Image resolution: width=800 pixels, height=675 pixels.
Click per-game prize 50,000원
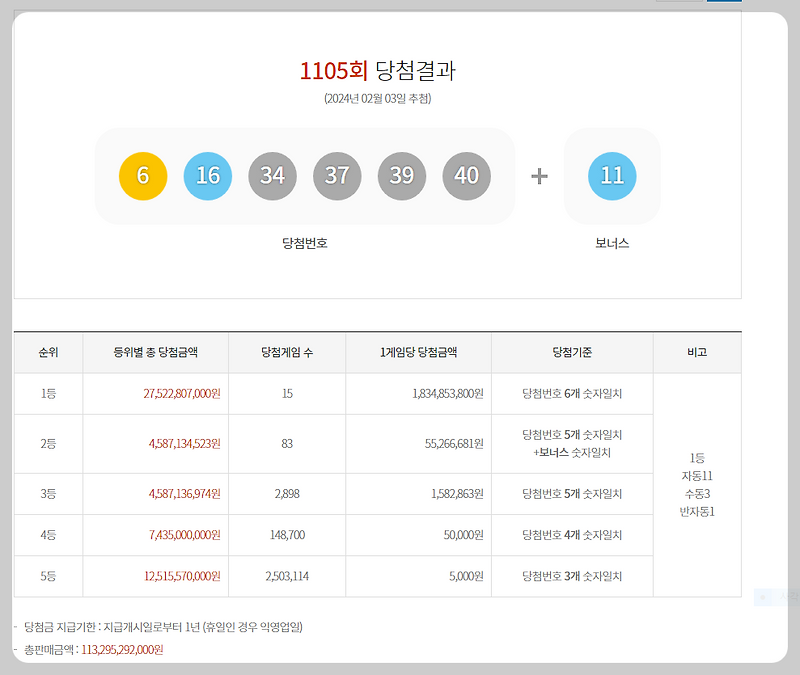(x=463, y=535)
